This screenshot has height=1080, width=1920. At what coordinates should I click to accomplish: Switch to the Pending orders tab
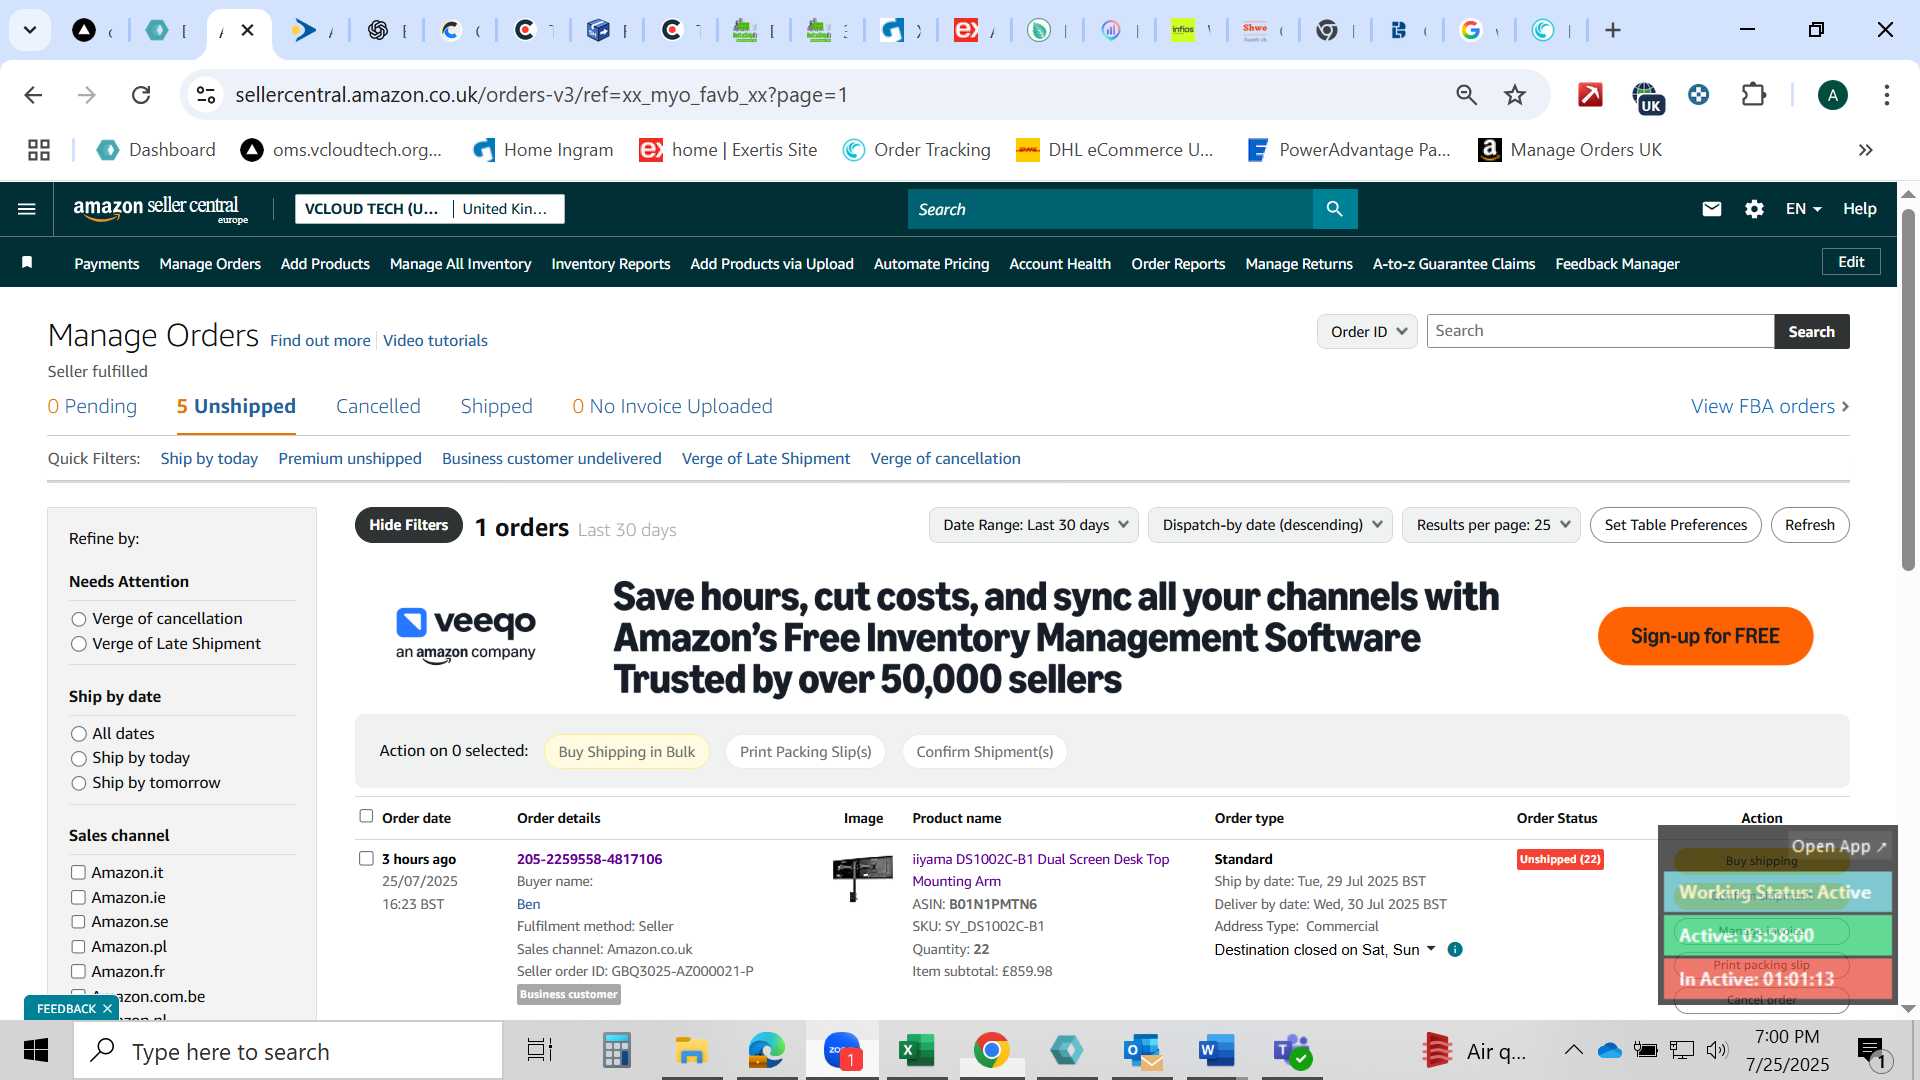click(x=92, y=407)
